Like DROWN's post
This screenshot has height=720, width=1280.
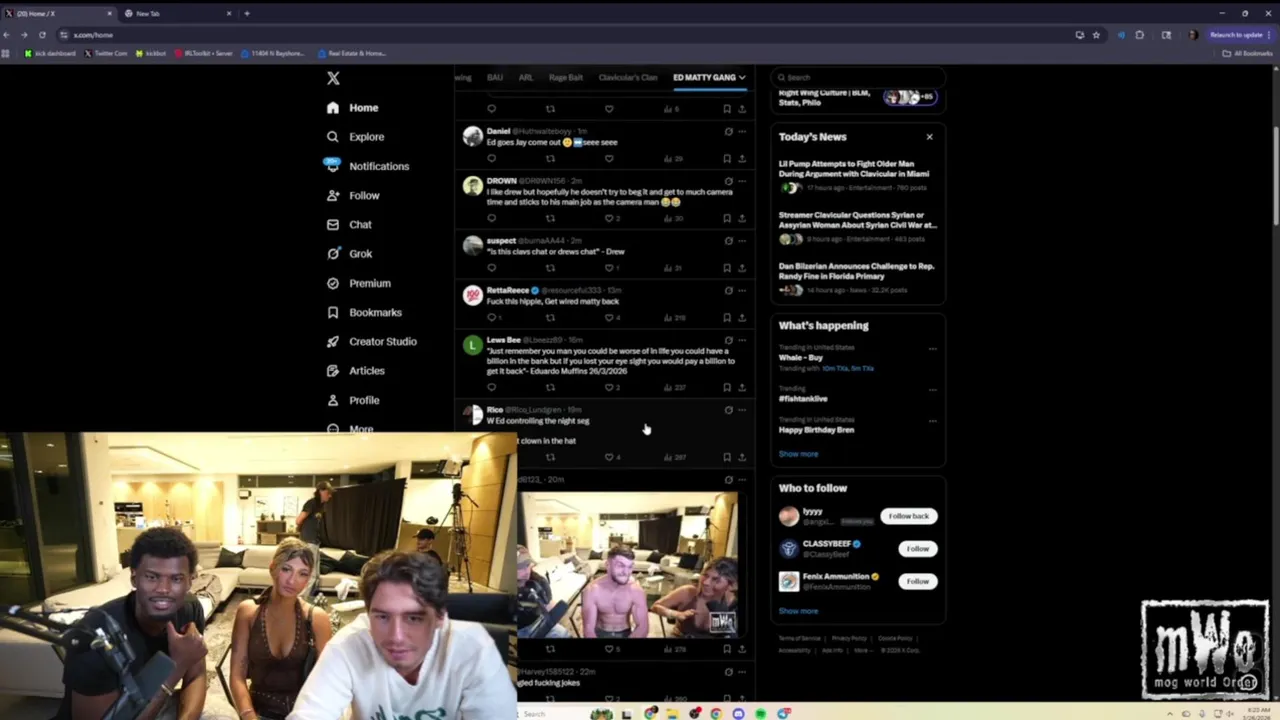point(609,218)
